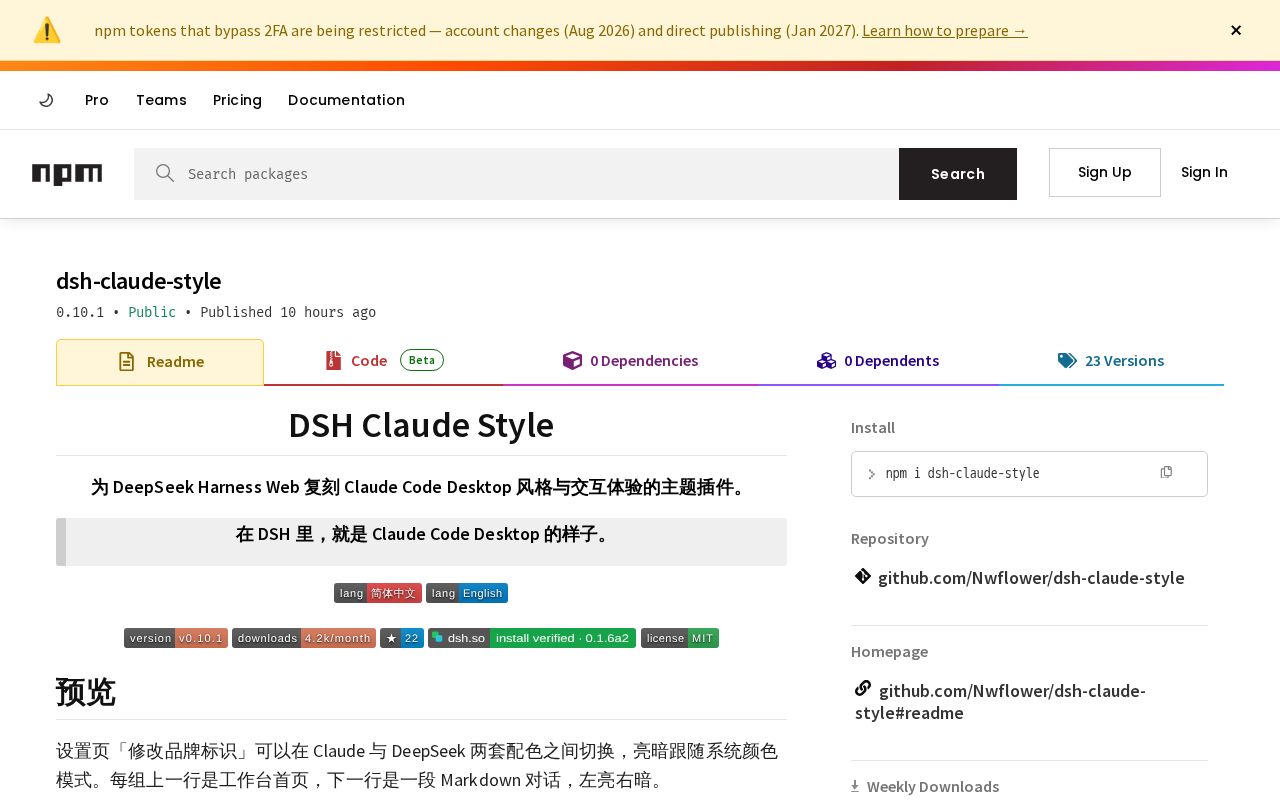The height and width of the screenshot is (800, 1280).
Task: Click the warning triangle icon in banner
Action: pos(47,30)
